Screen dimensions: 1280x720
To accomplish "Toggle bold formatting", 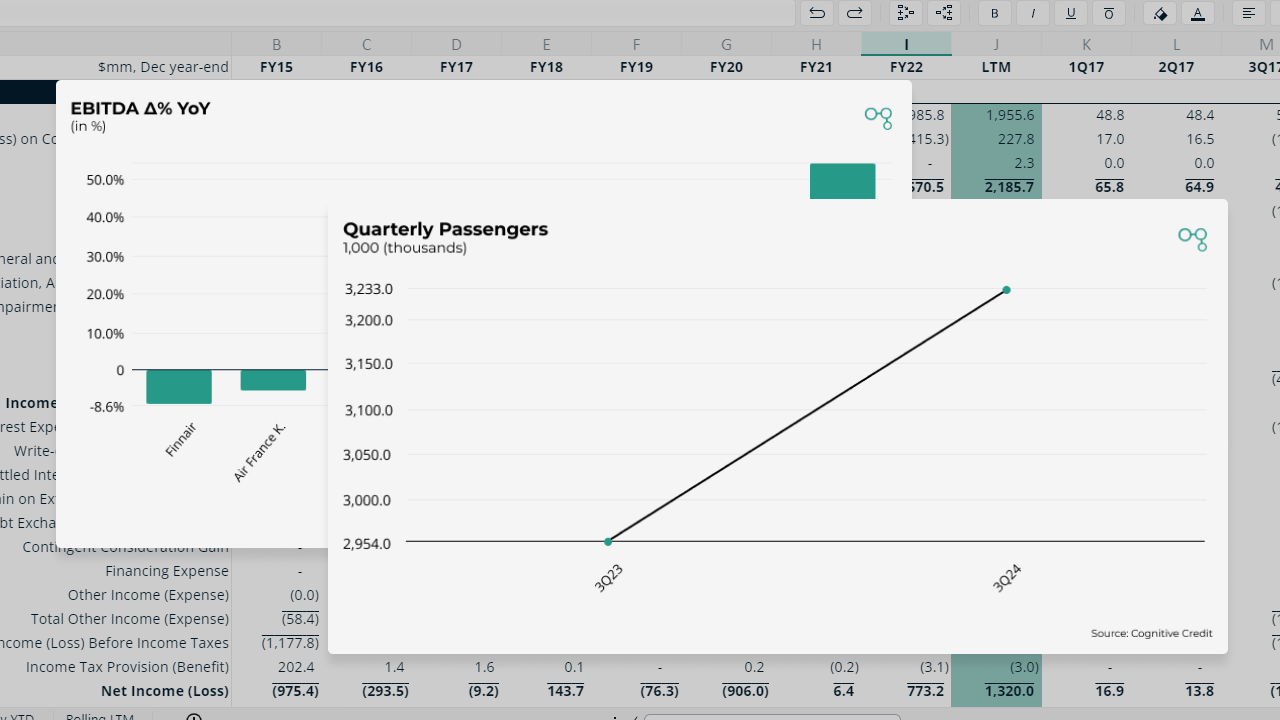I will point(994,13).
